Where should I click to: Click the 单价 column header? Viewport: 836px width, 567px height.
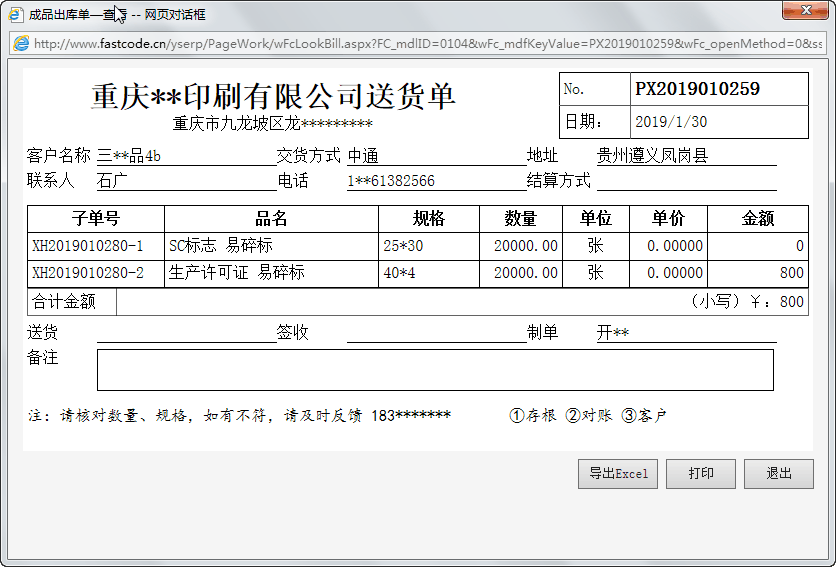point(669,219)
